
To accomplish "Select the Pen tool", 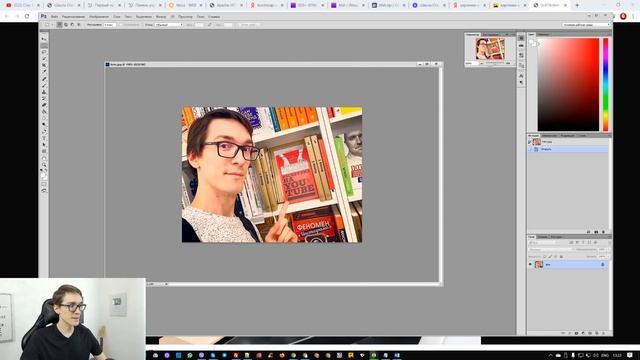I will [x=44, y=131].
